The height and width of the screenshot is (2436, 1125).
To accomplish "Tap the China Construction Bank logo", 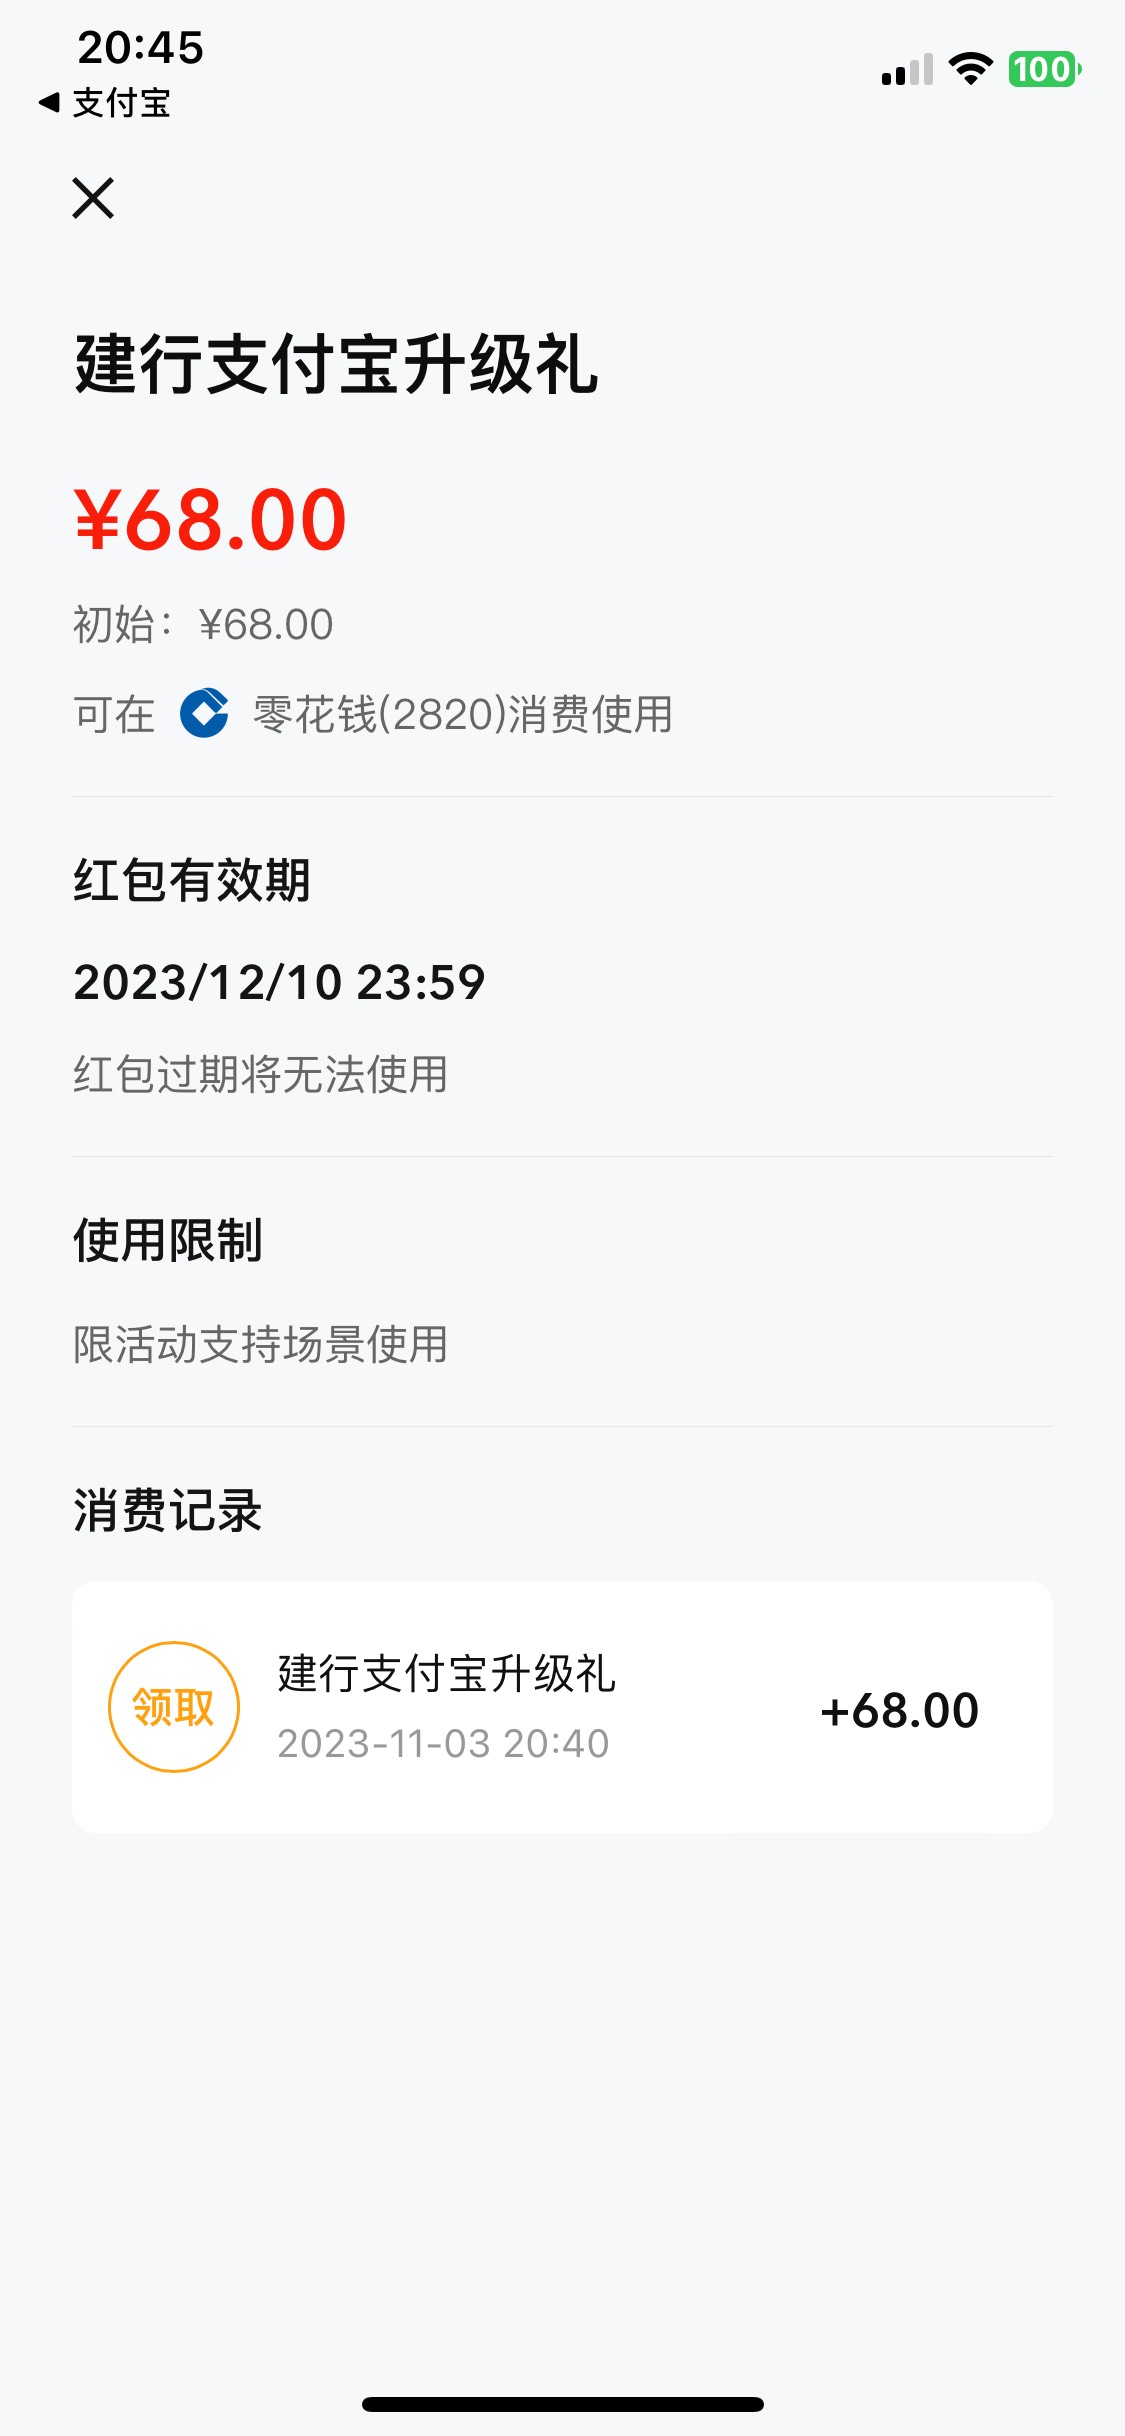I will click(204, 713).
